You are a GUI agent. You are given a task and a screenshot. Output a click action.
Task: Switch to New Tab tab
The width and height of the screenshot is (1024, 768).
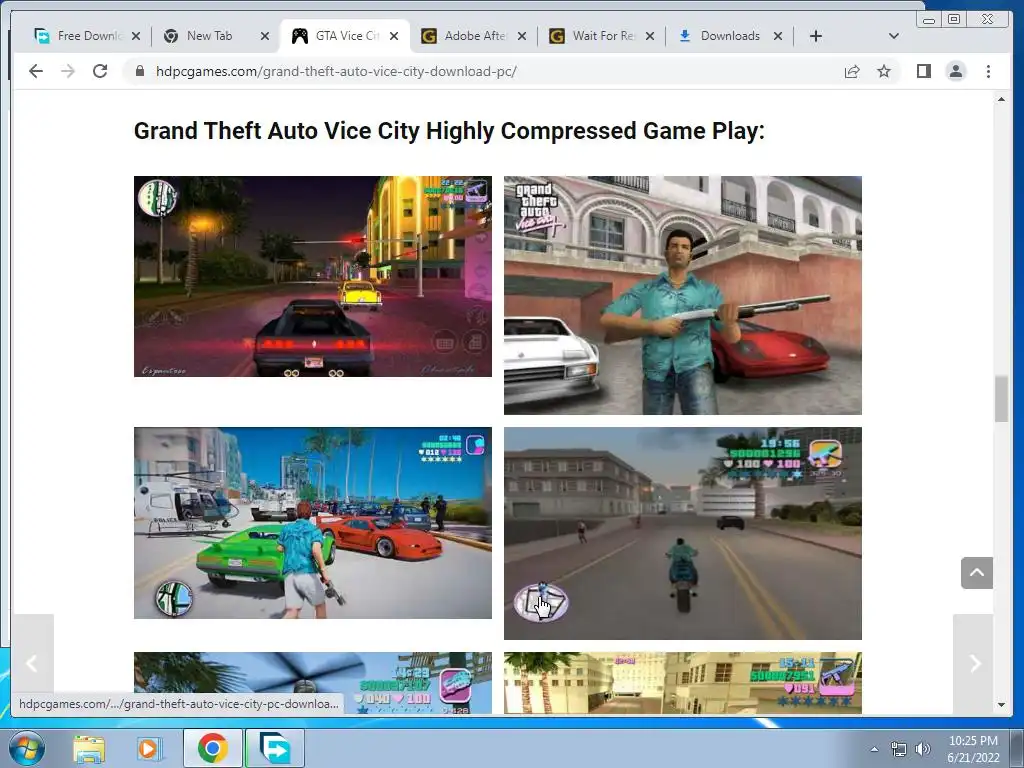point(214,36)
